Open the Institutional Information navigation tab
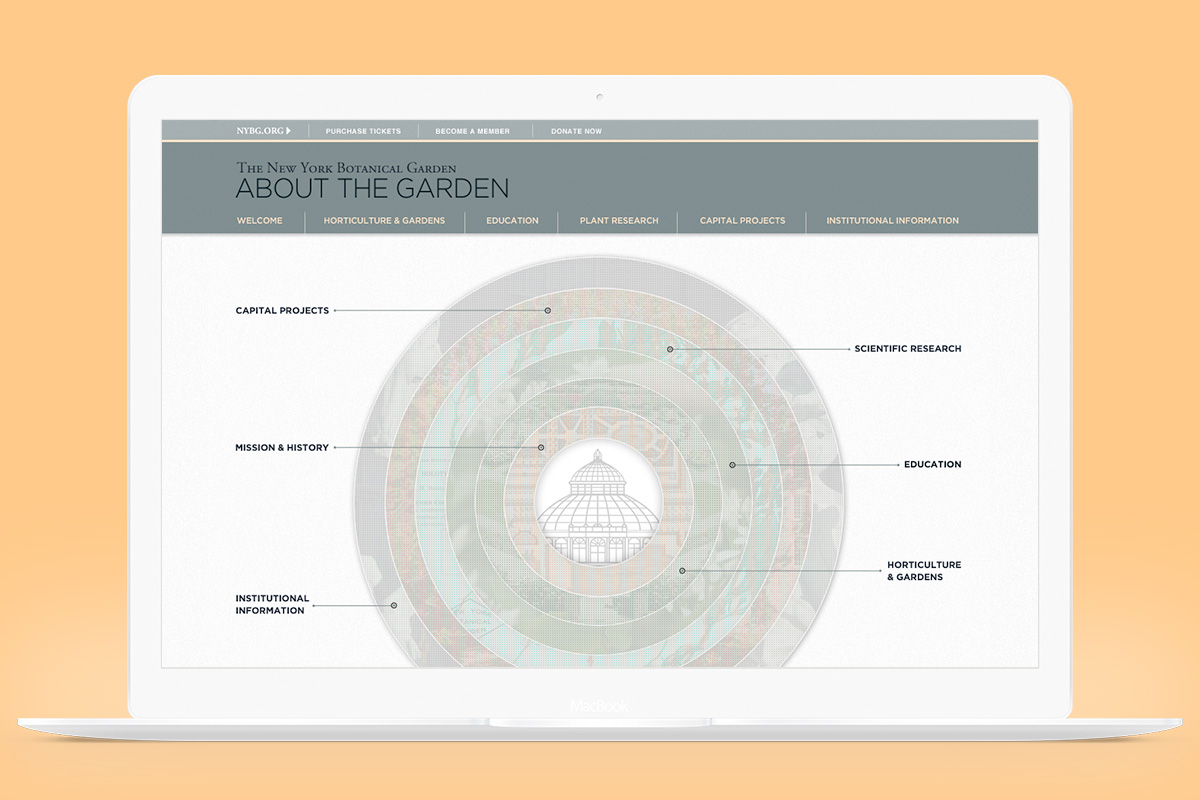This screenshot has height=800, width=1200. click(892, 221)
